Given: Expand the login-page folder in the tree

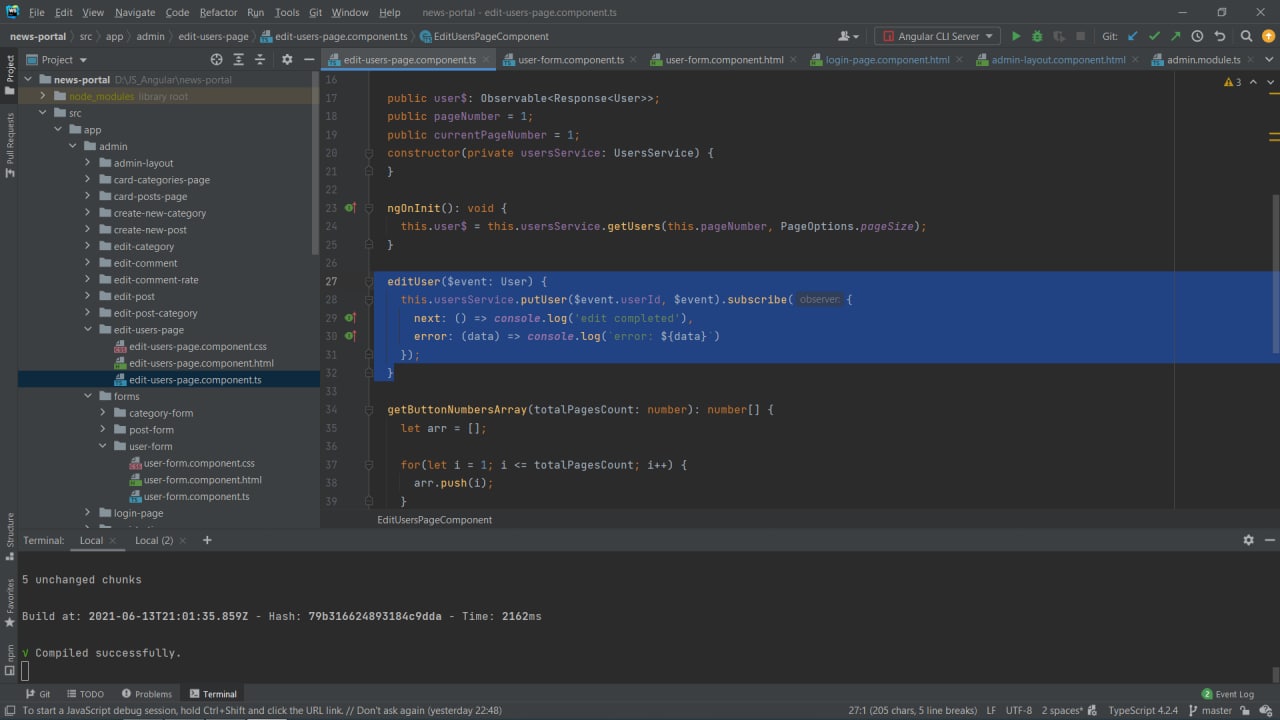Looking at the screenshot, I should [x=88, y=513].
